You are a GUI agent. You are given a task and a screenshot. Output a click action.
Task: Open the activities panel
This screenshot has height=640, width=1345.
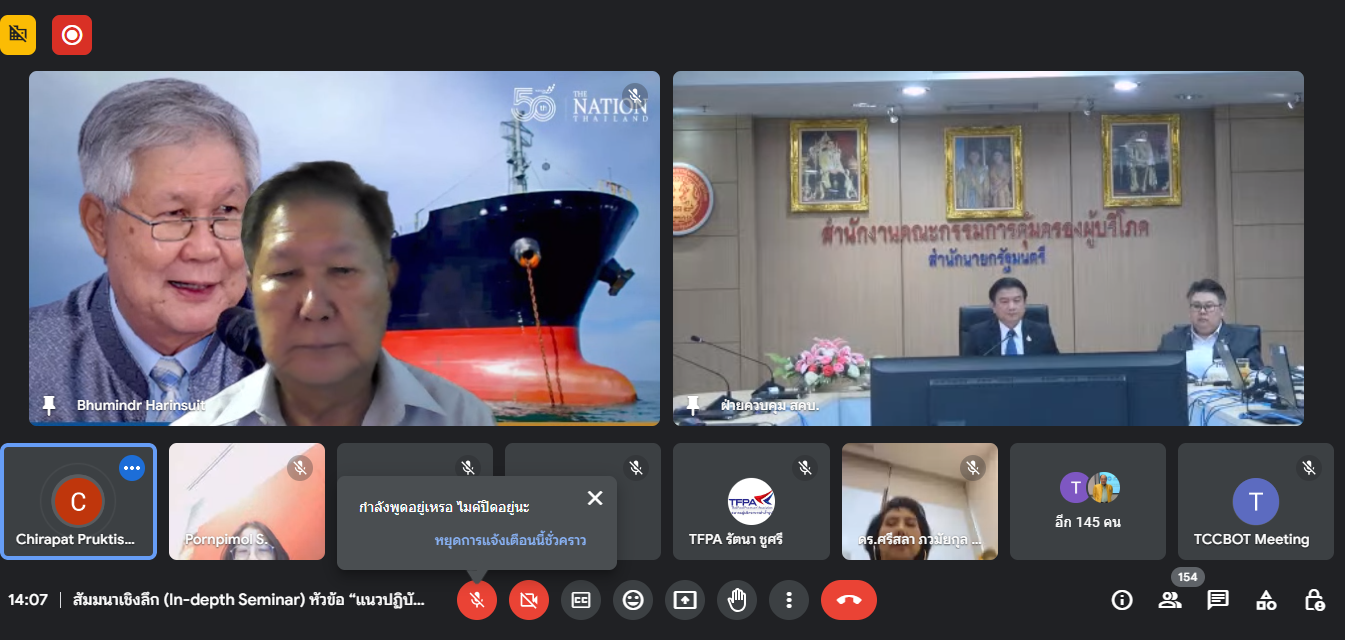click(x=1266, y=600)
